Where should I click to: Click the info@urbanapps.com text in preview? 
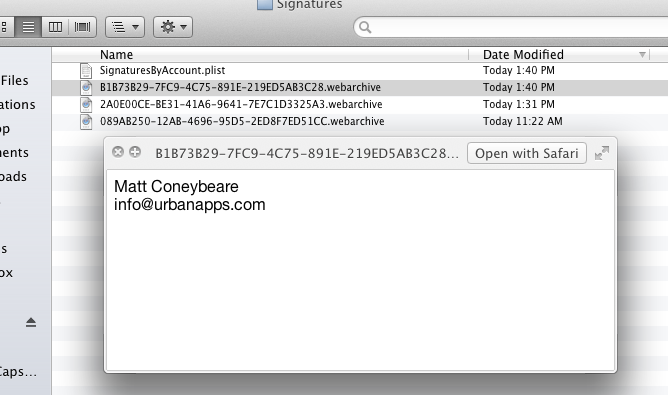pyautogui.click(x=190, y=205)
